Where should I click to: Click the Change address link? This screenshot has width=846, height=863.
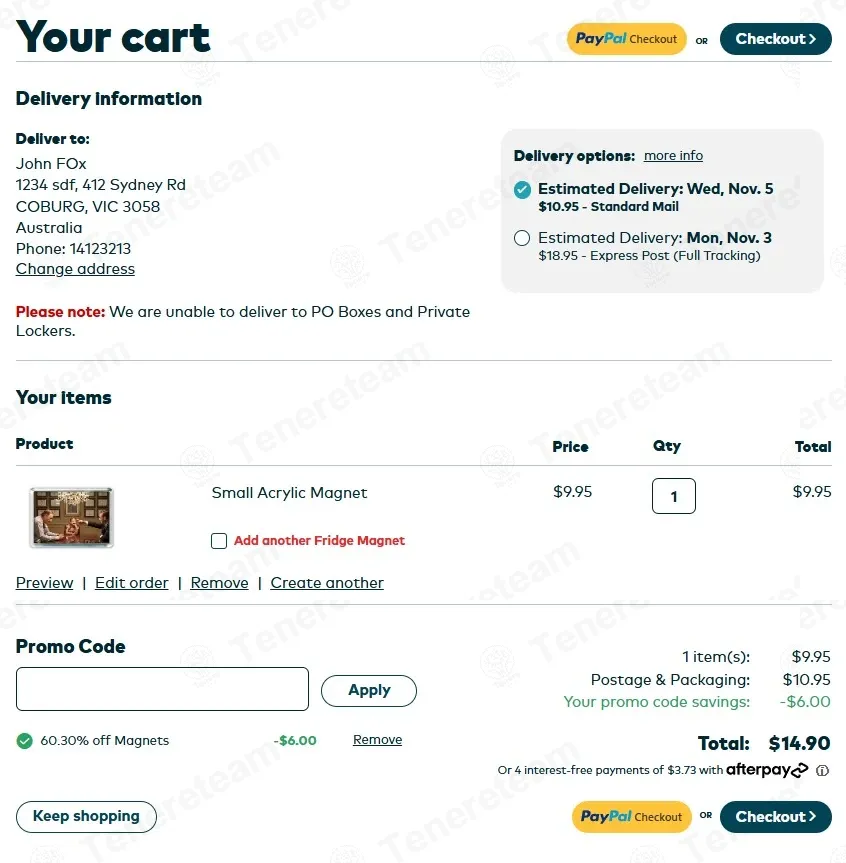point(75,269)
